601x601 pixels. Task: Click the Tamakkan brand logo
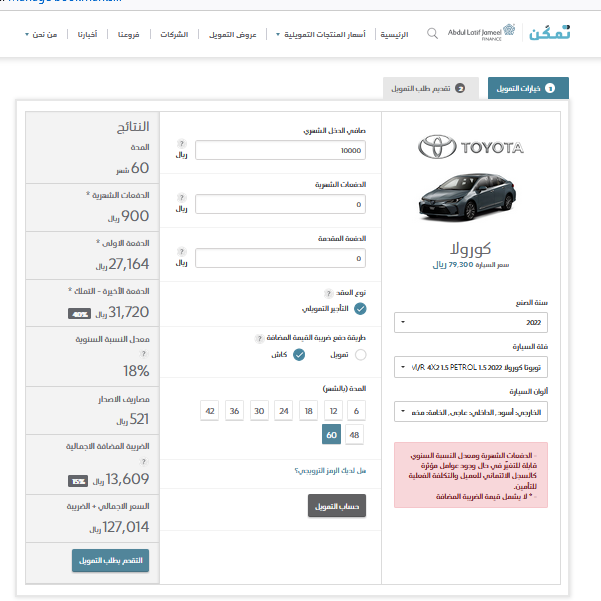[x=550, y=33]
